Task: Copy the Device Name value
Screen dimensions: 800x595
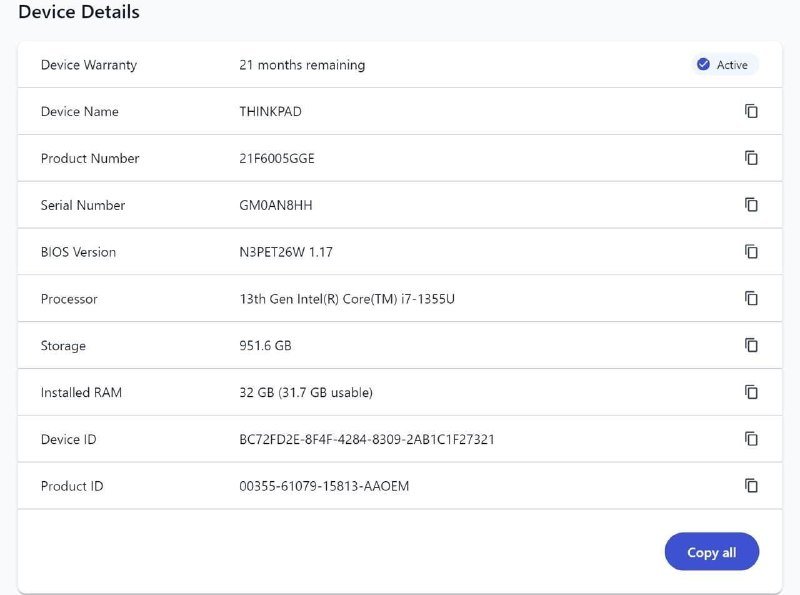Action: pyautogui.click(x=751, y=111)
